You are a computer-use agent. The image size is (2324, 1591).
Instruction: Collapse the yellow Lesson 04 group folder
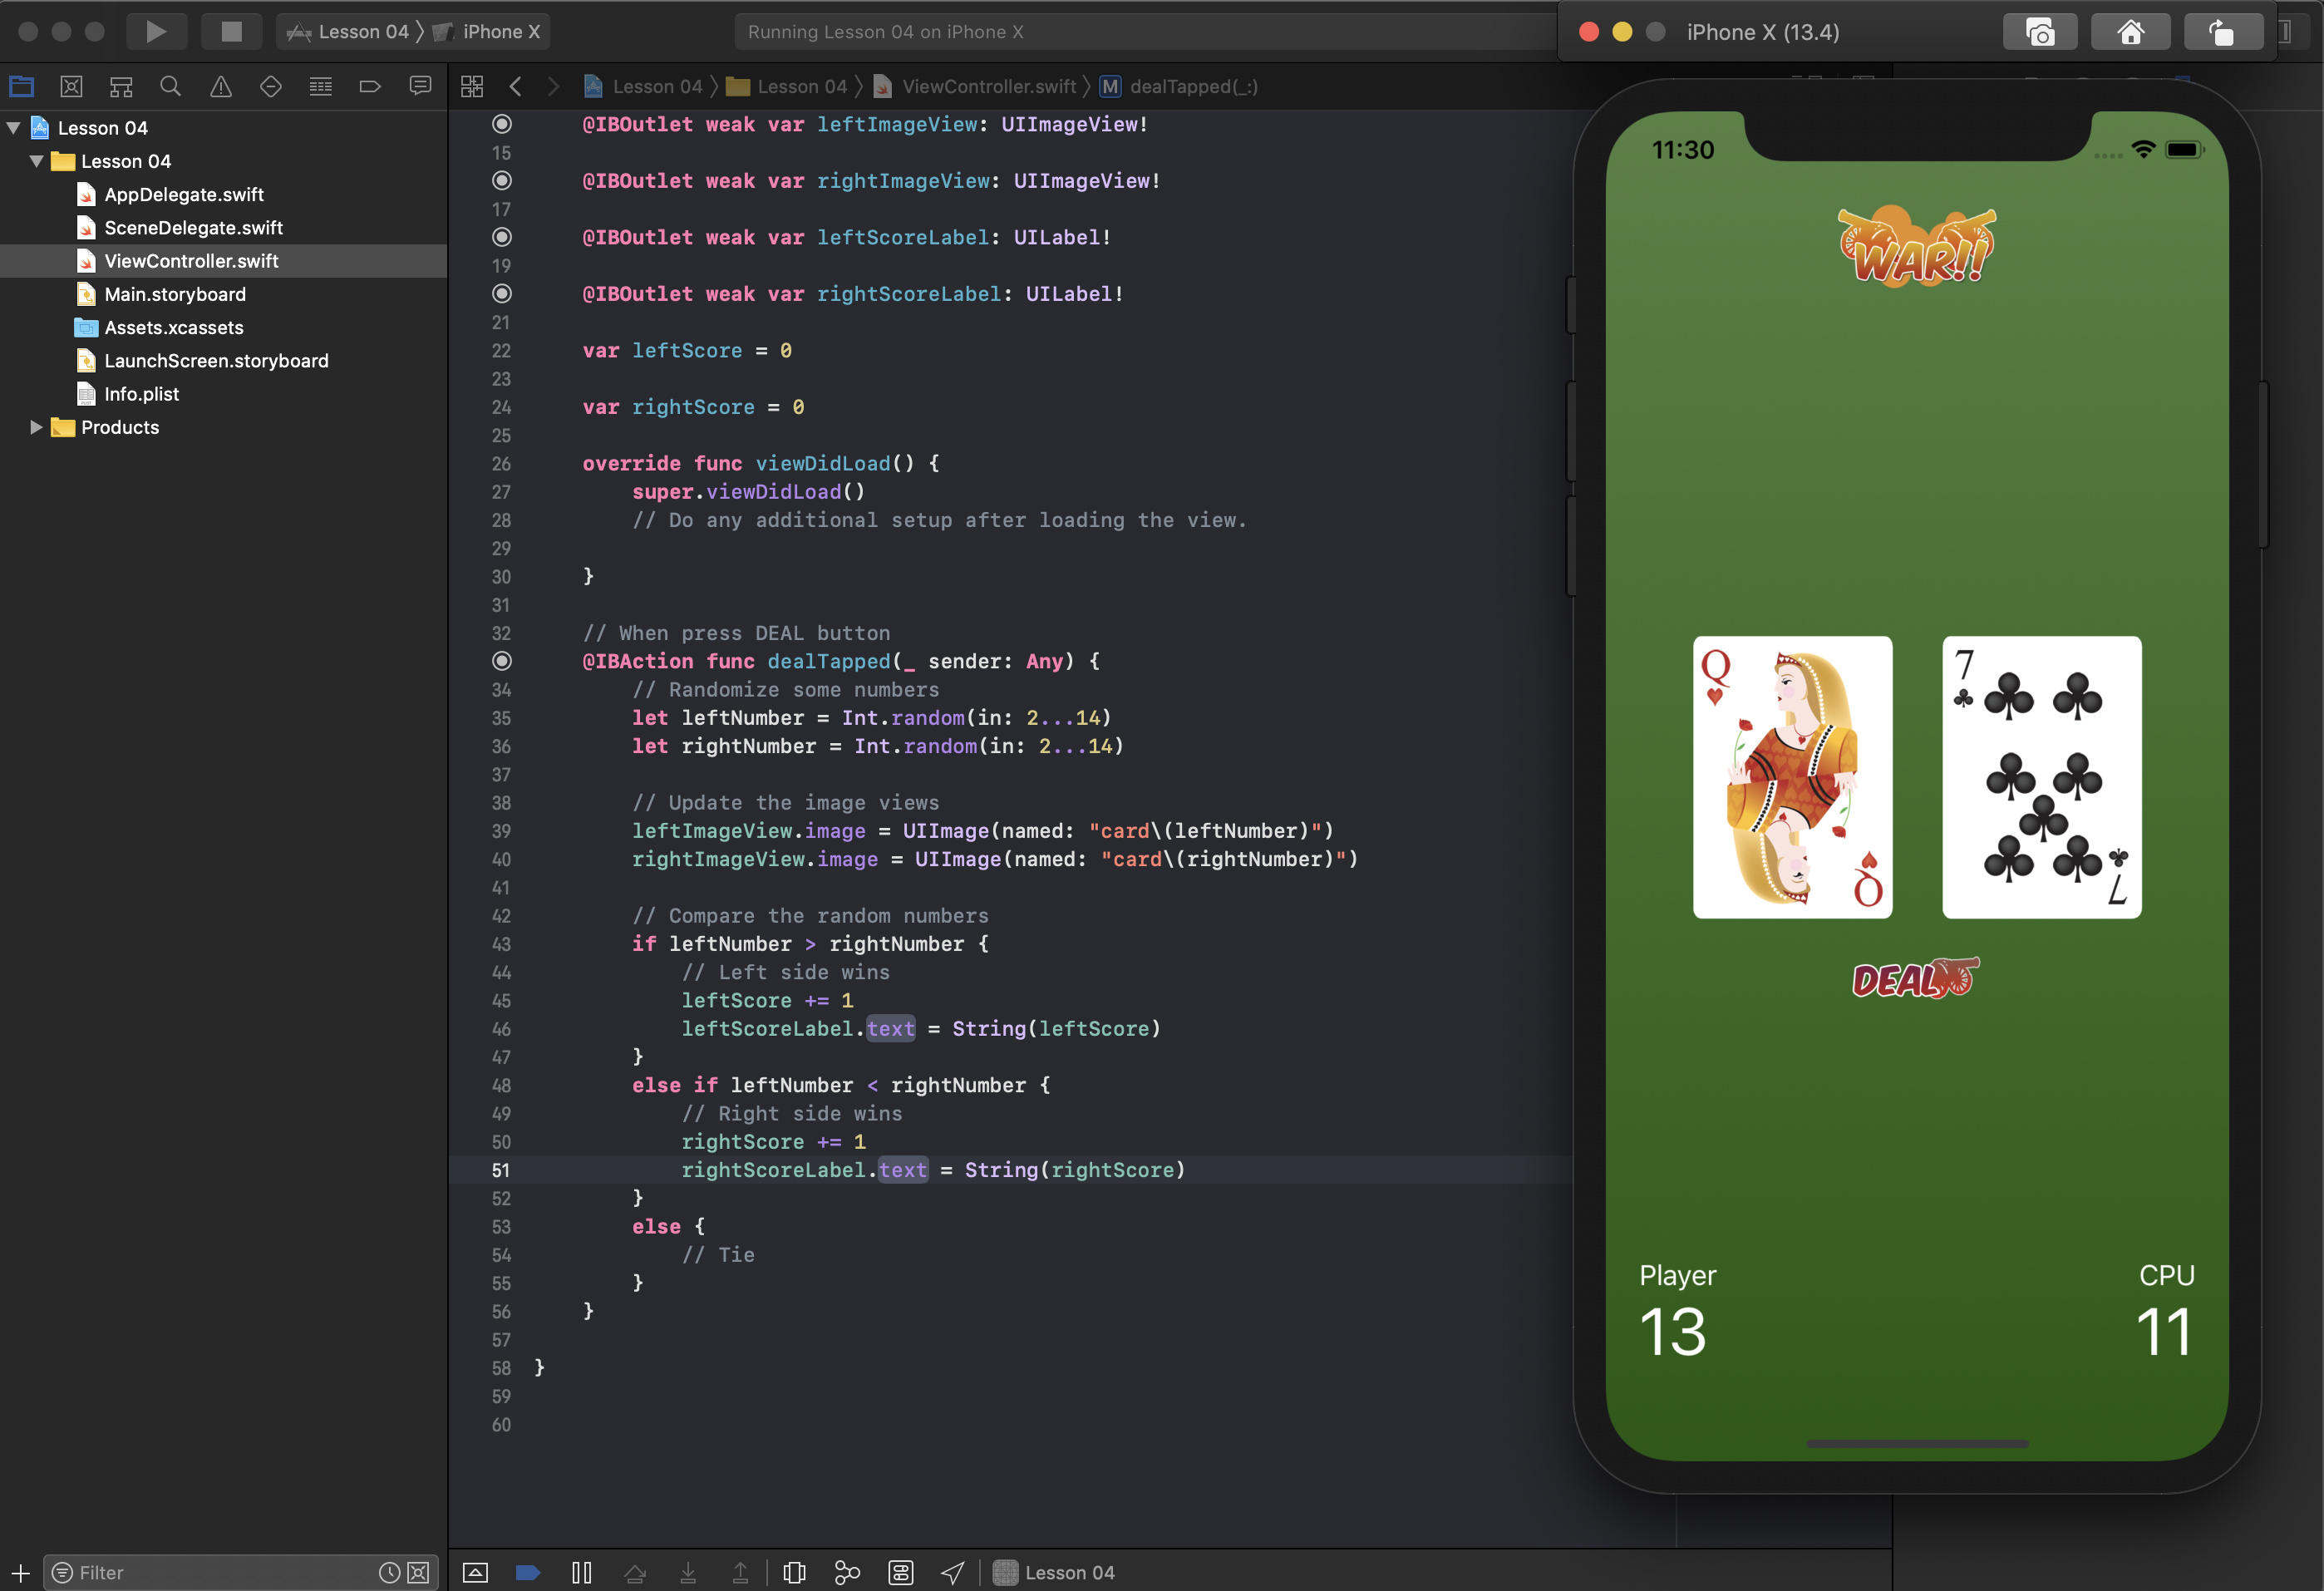point(37,161)
